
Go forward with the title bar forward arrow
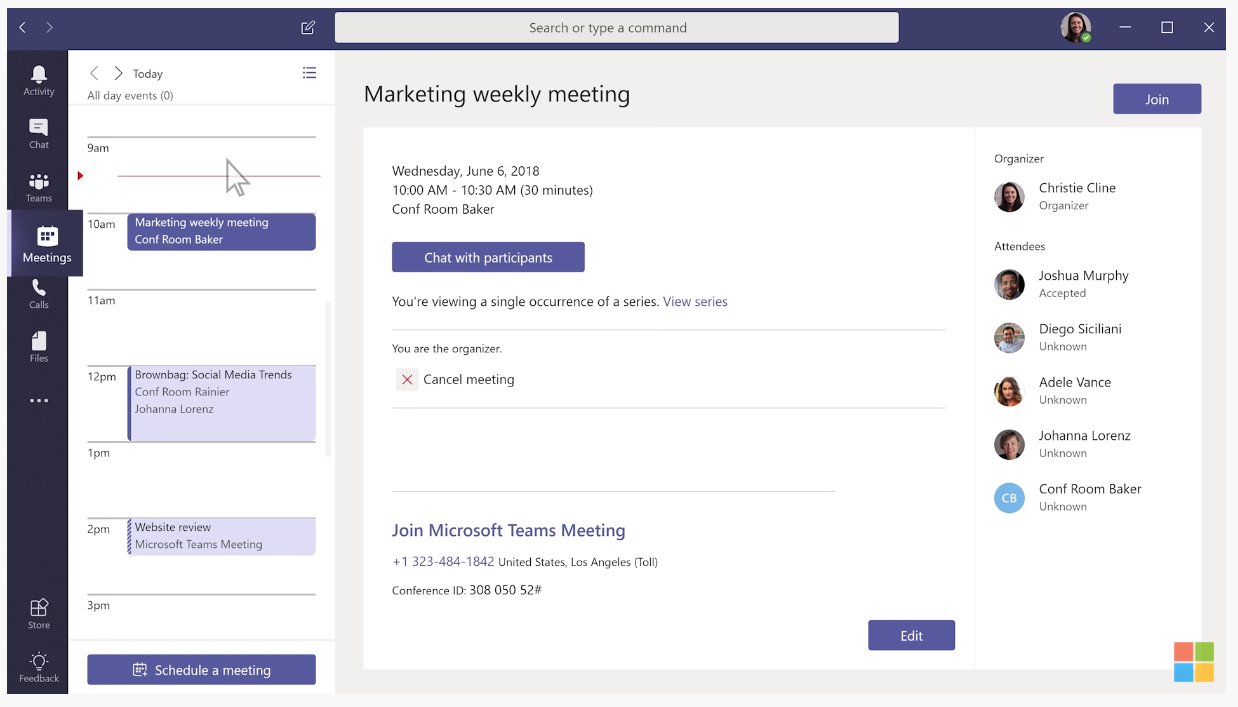[x=49, y=28]
